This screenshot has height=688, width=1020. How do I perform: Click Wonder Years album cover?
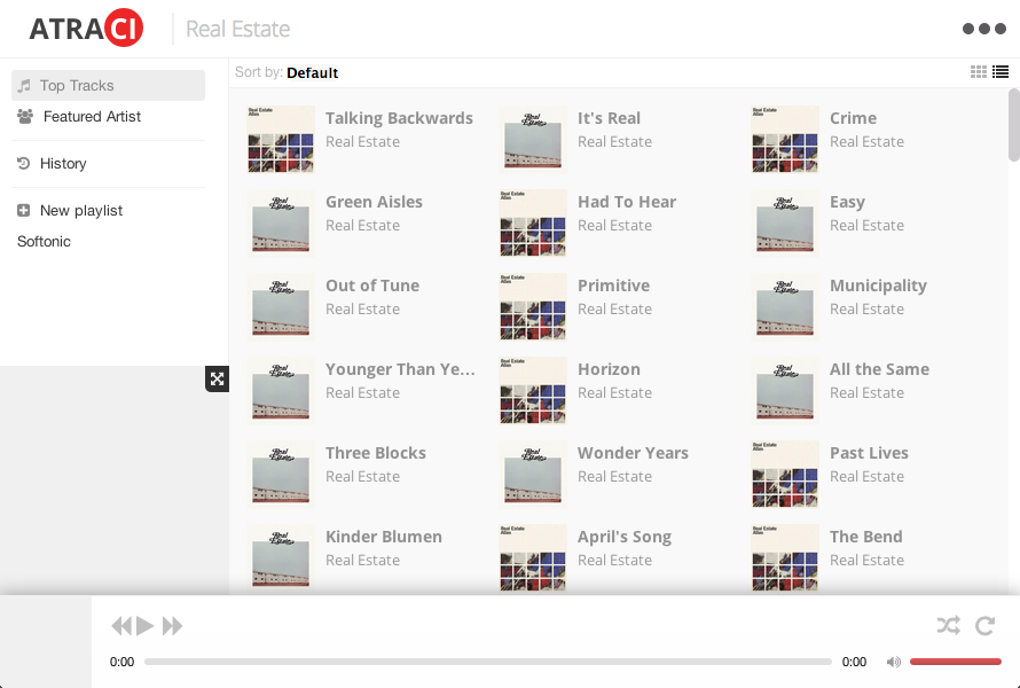pos(533,474)
